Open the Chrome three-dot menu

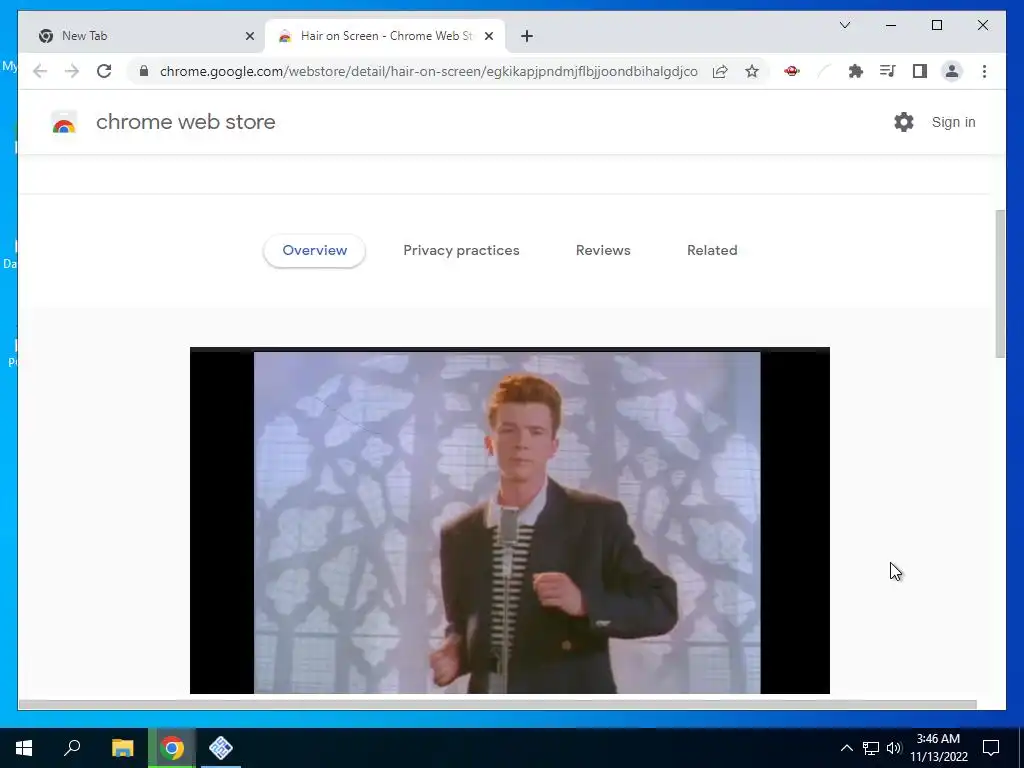coord(984,71)
